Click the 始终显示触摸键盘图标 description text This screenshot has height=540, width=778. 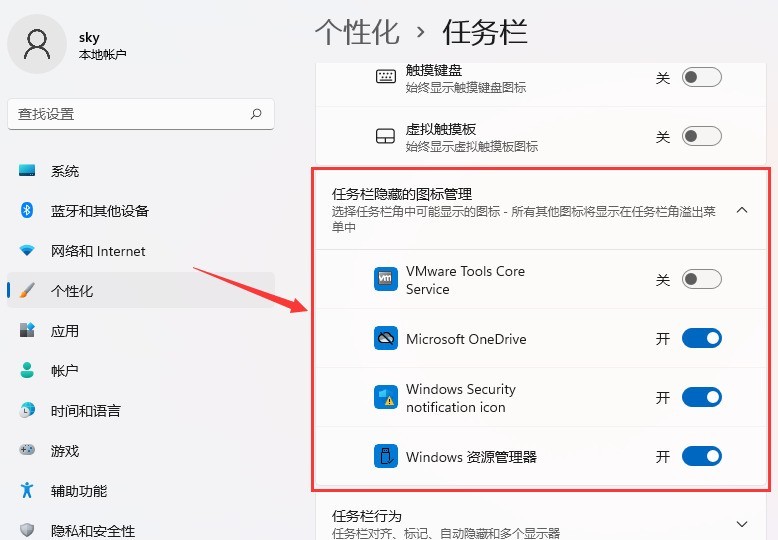pos(466,88)
